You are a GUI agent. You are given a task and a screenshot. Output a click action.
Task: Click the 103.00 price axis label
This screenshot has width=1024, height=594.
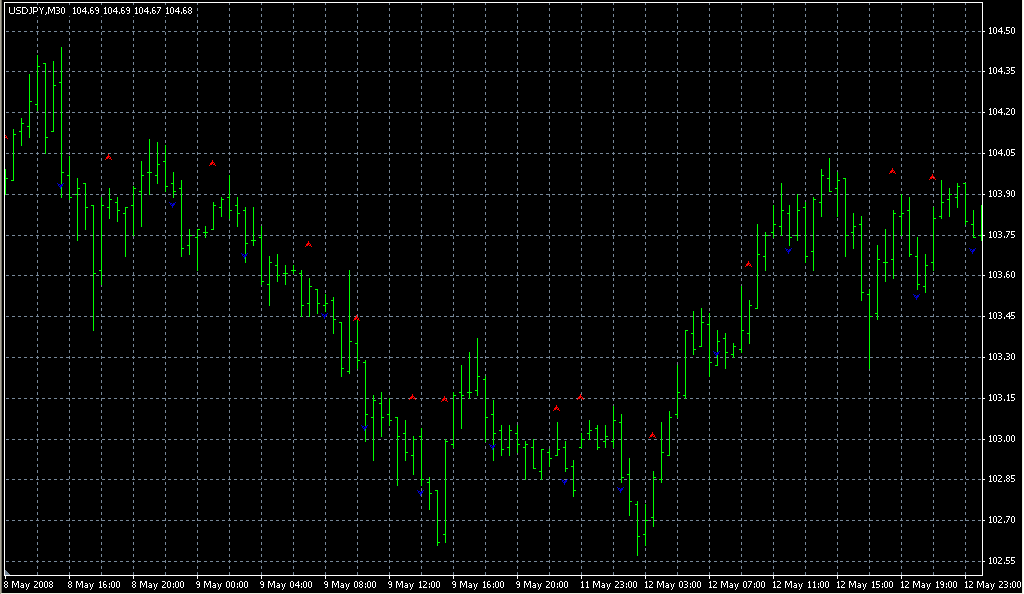(x=1001, y=439)
